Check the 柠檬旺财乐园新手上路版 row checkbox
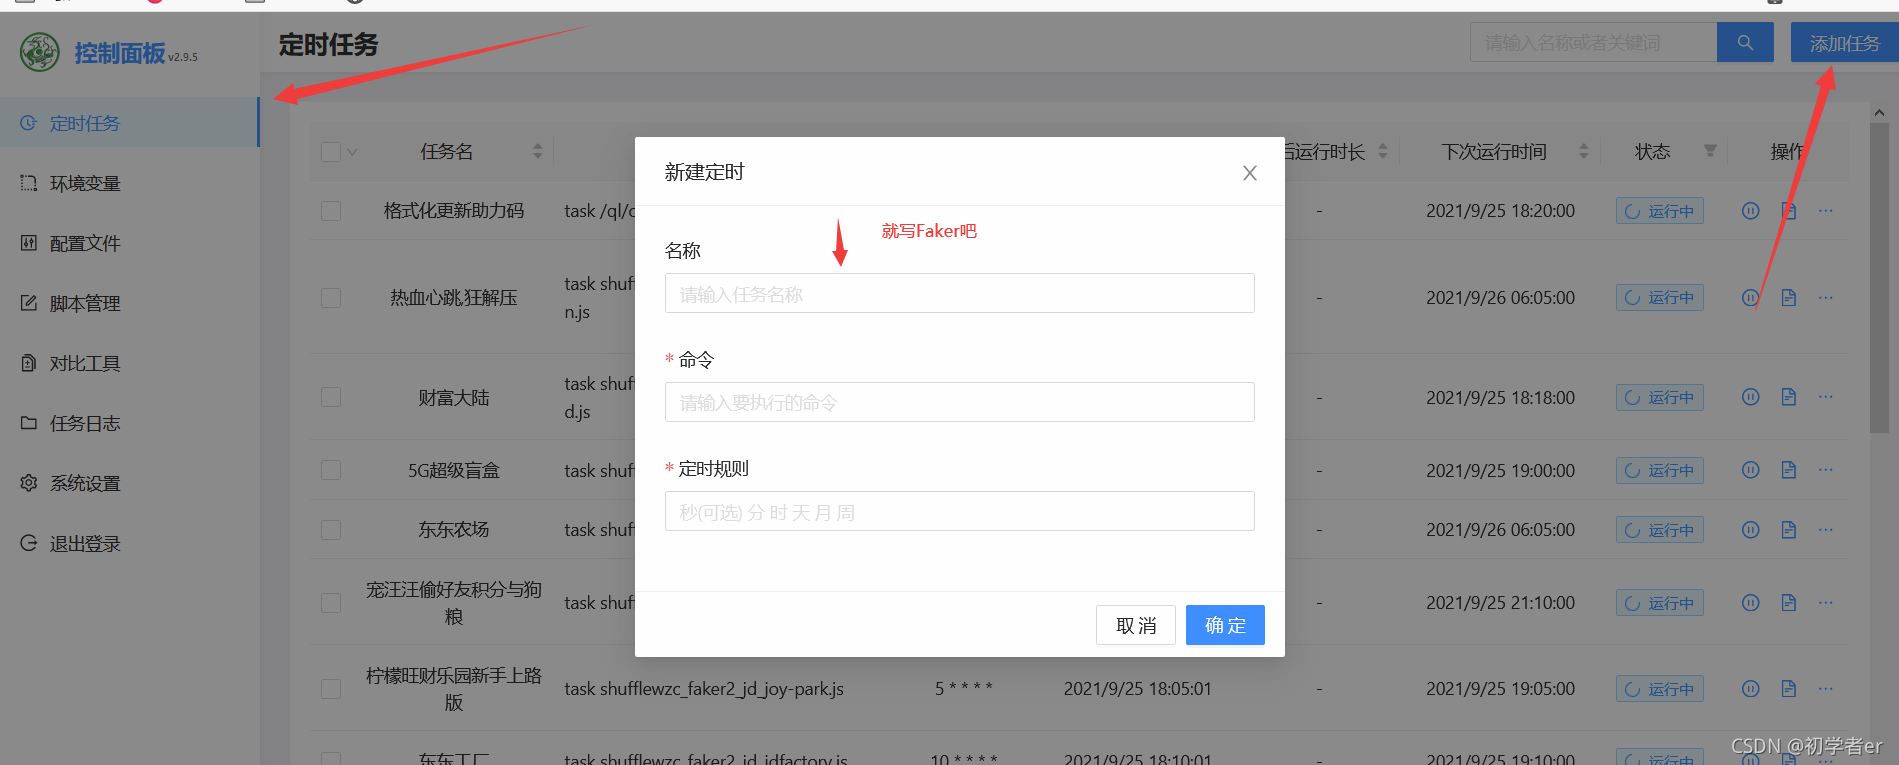This screenshot has height=765, width=1899. tap(331, 689)
